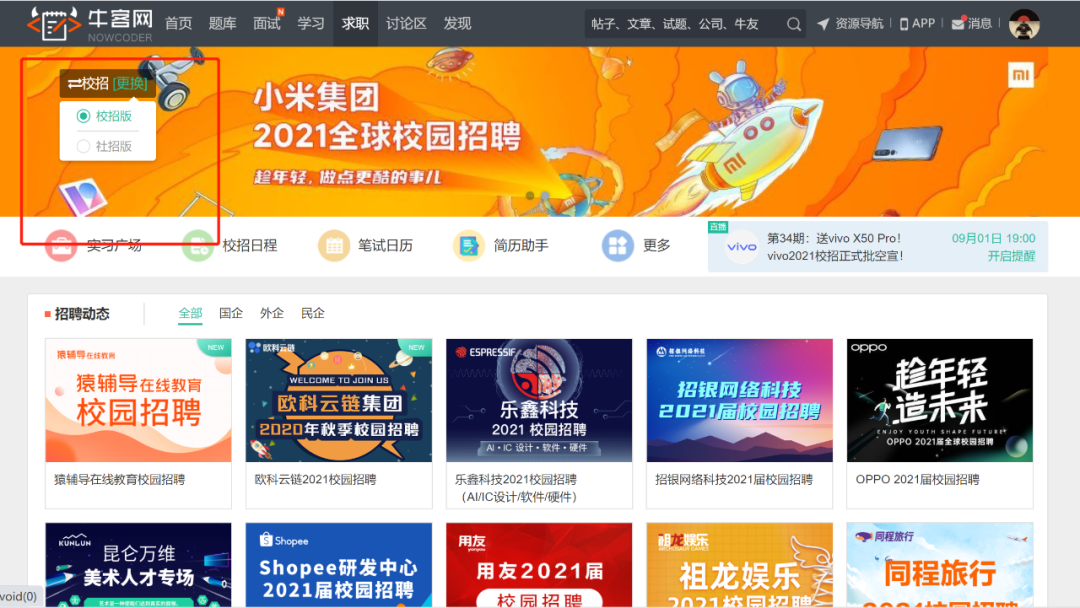Click the search magnifier icon
Viewport: 1080px width, 608px height.
(x=793, y=24)
